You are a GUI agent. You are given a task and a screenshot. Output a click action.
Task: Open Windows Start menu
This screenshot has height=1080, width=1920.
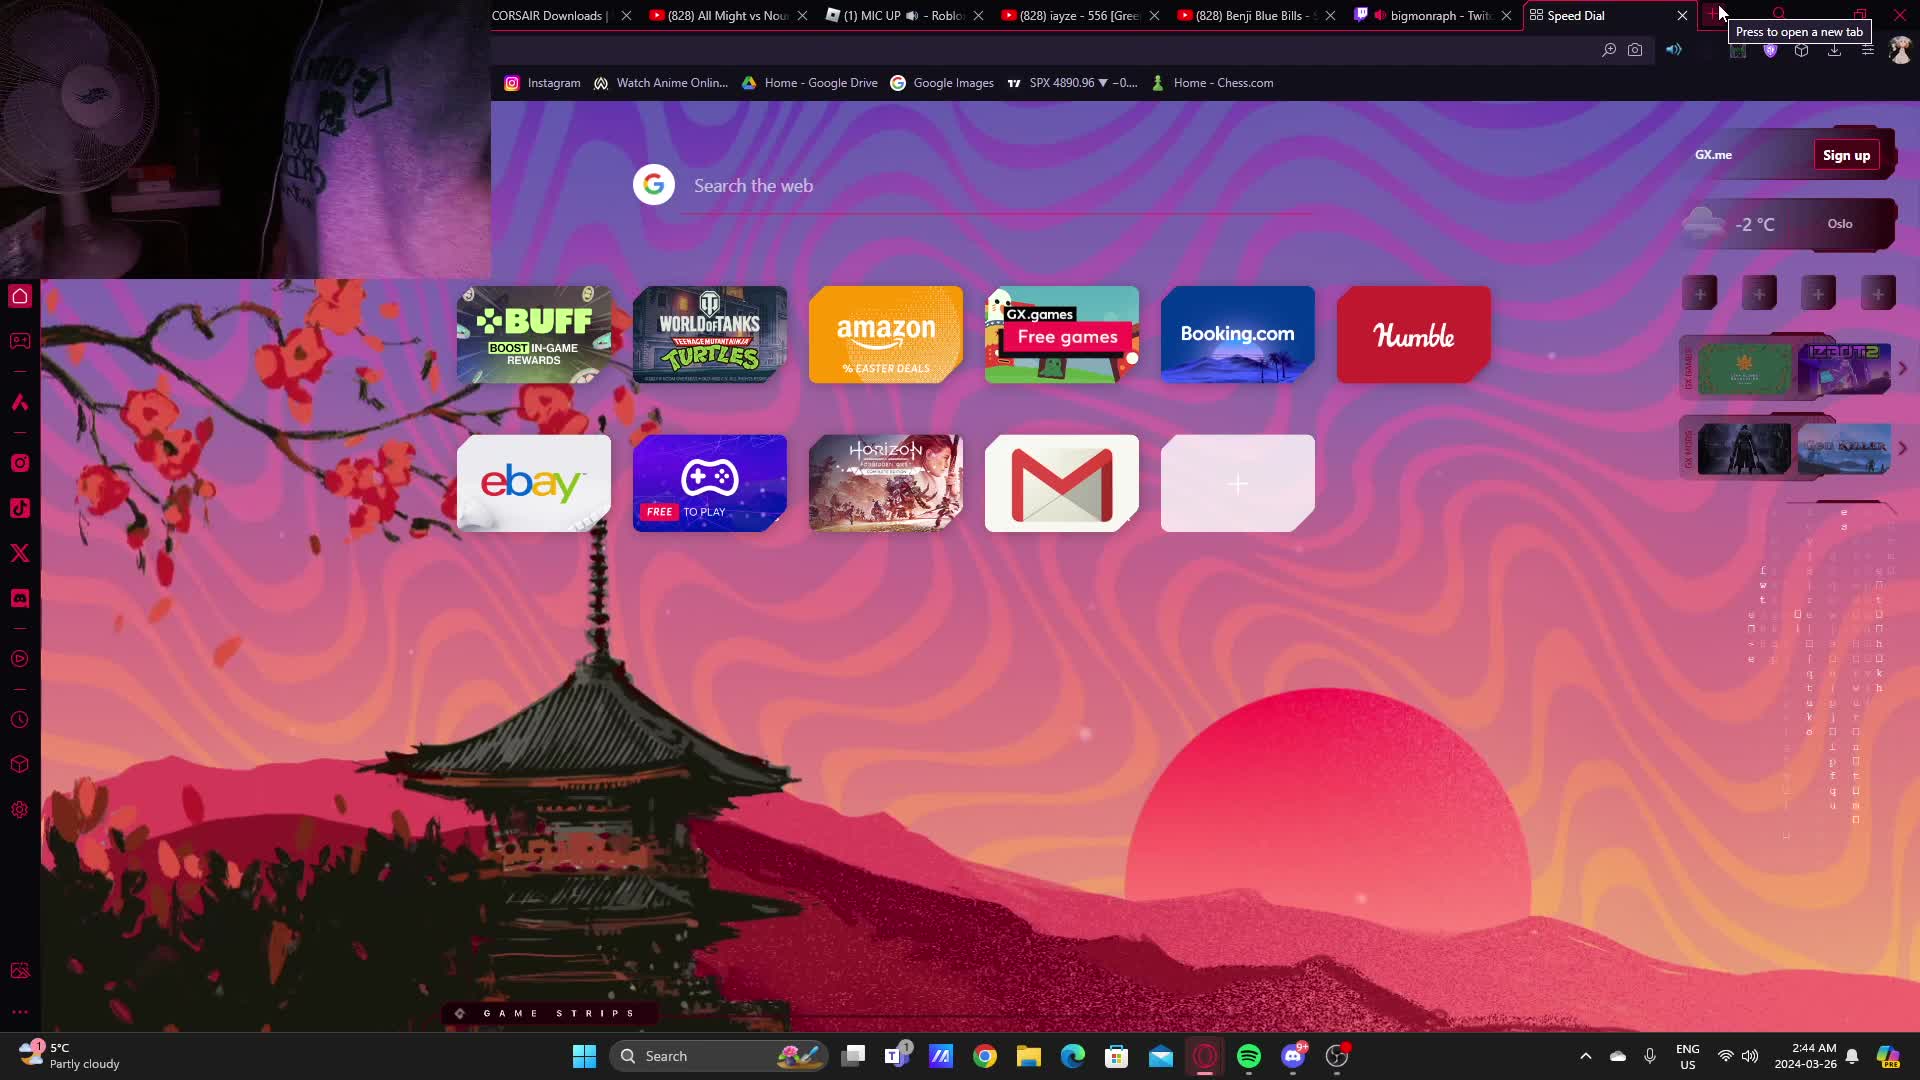pos(584,1056)
